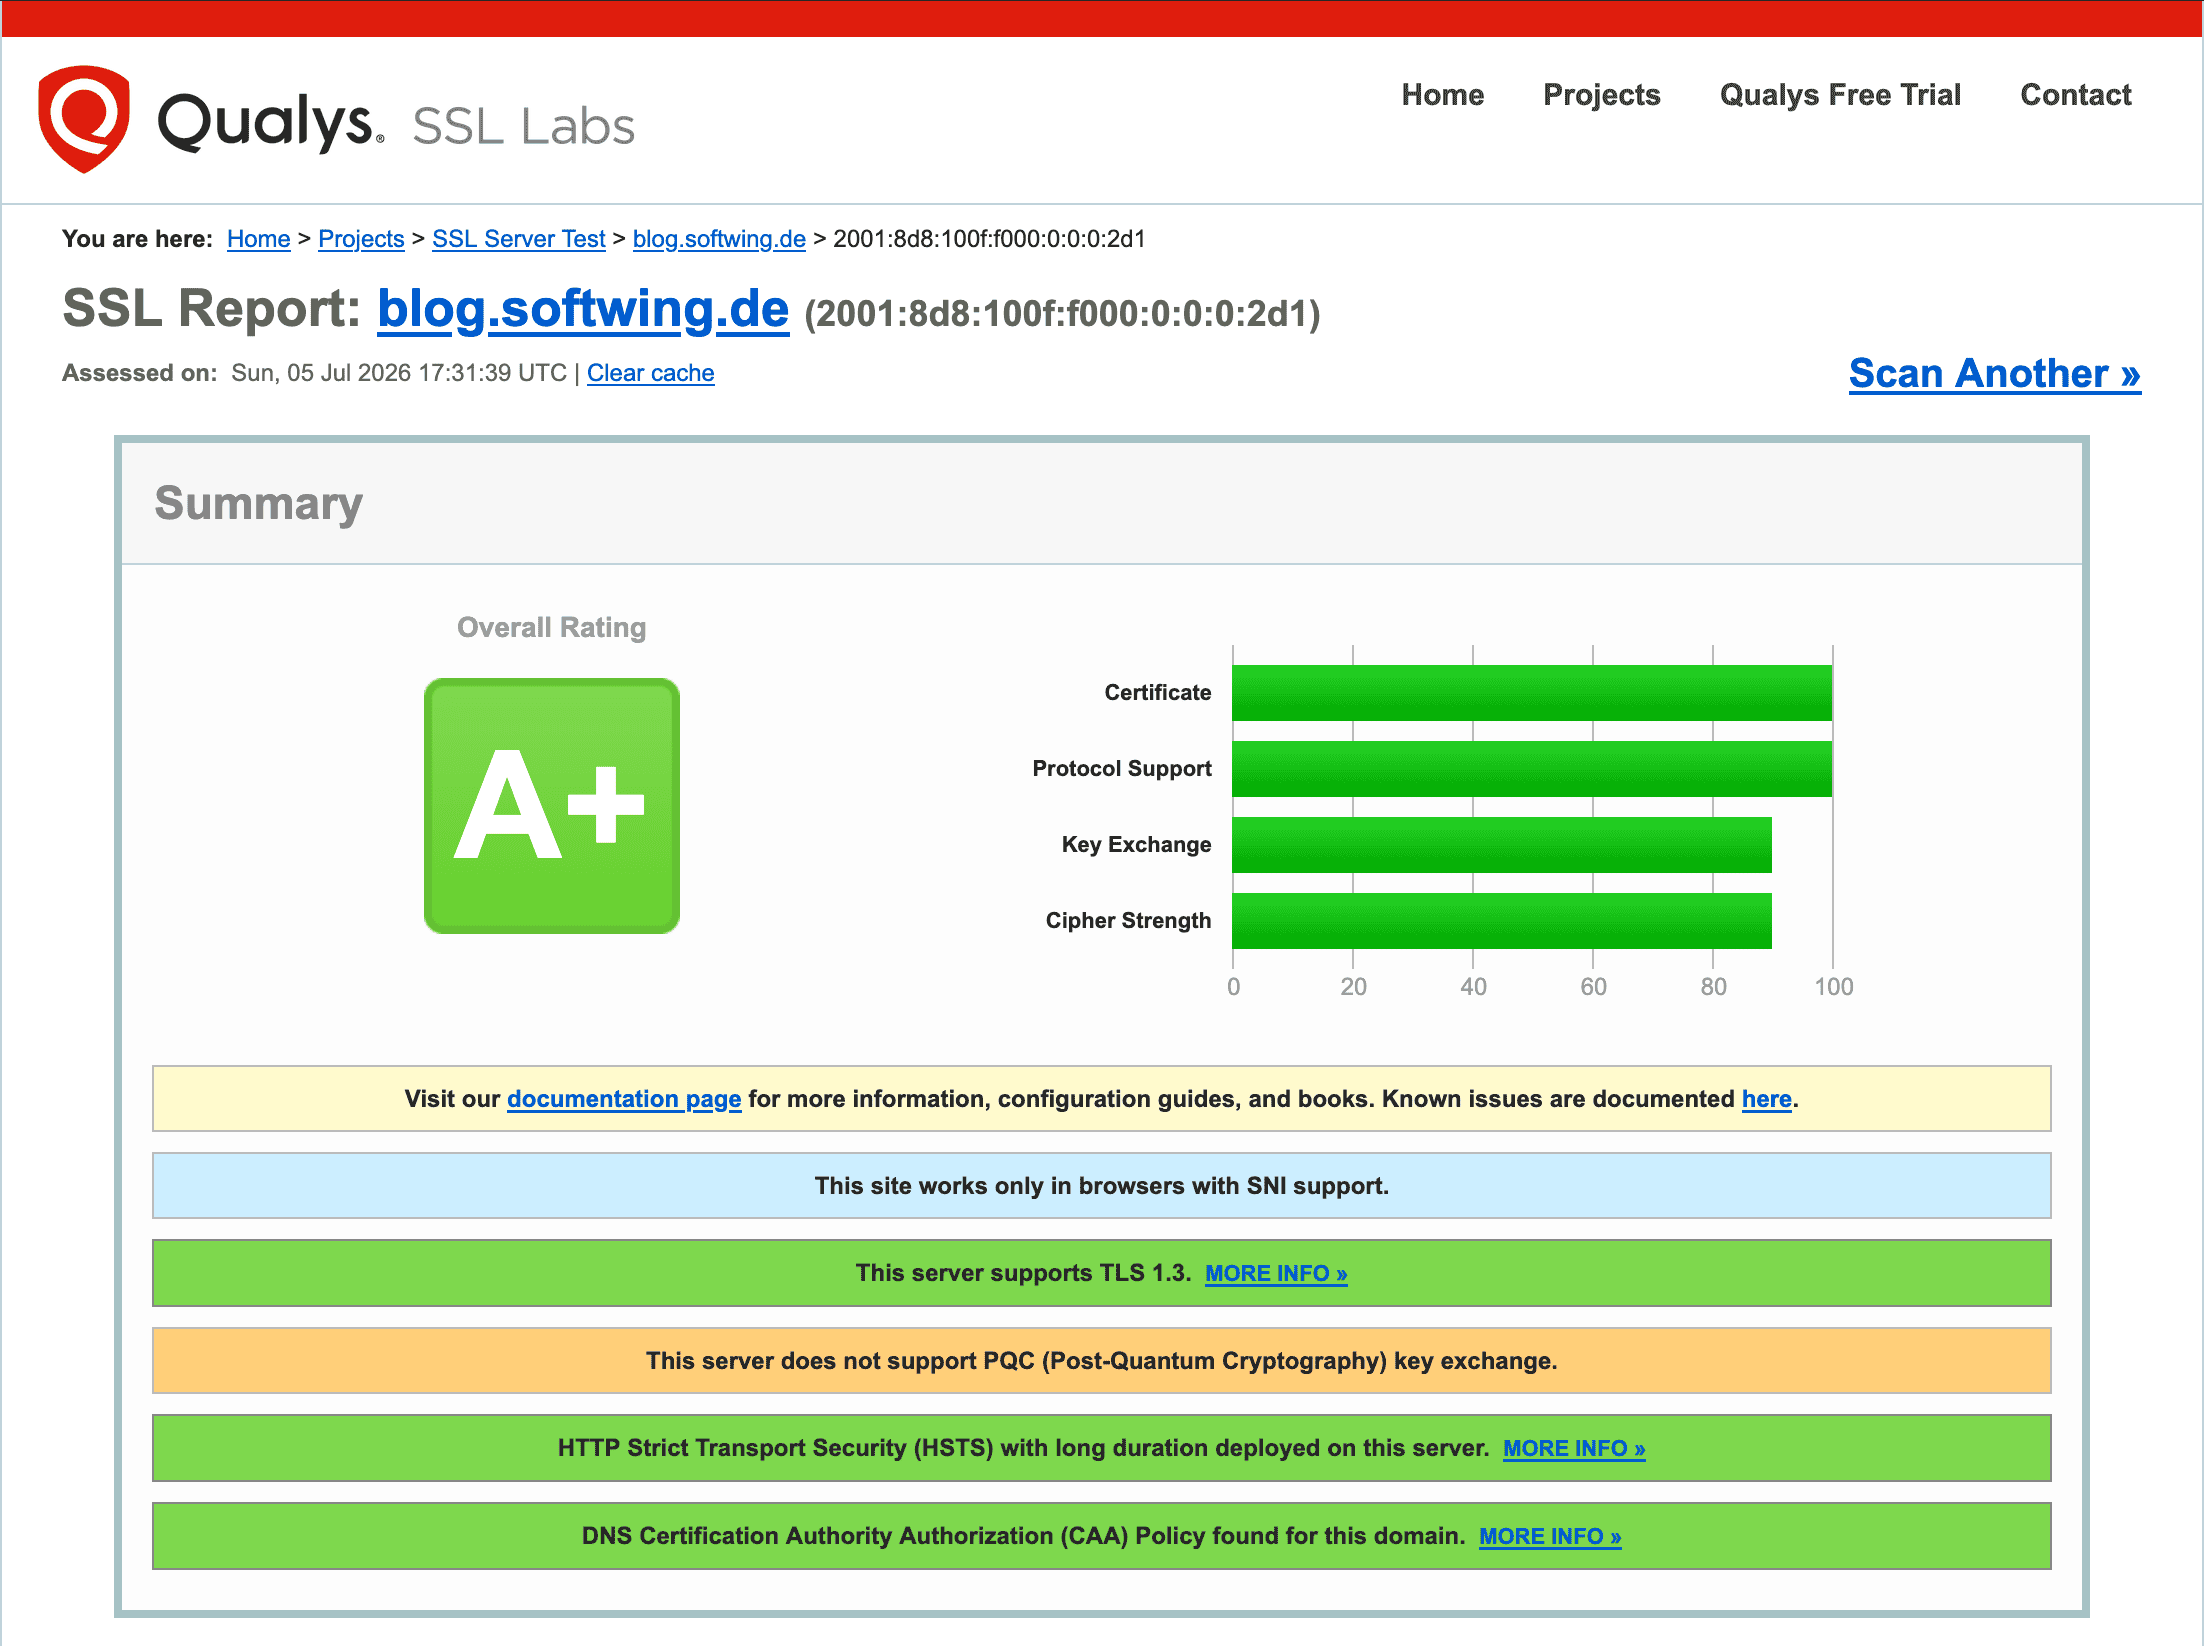Click the Protocol Support score bar
The width and height of the screenshot is (2204, 1646).
coord(1532,769)
